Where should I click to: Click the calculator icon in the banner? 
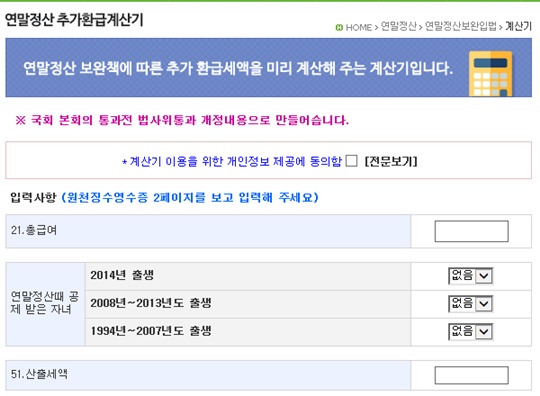491,73
